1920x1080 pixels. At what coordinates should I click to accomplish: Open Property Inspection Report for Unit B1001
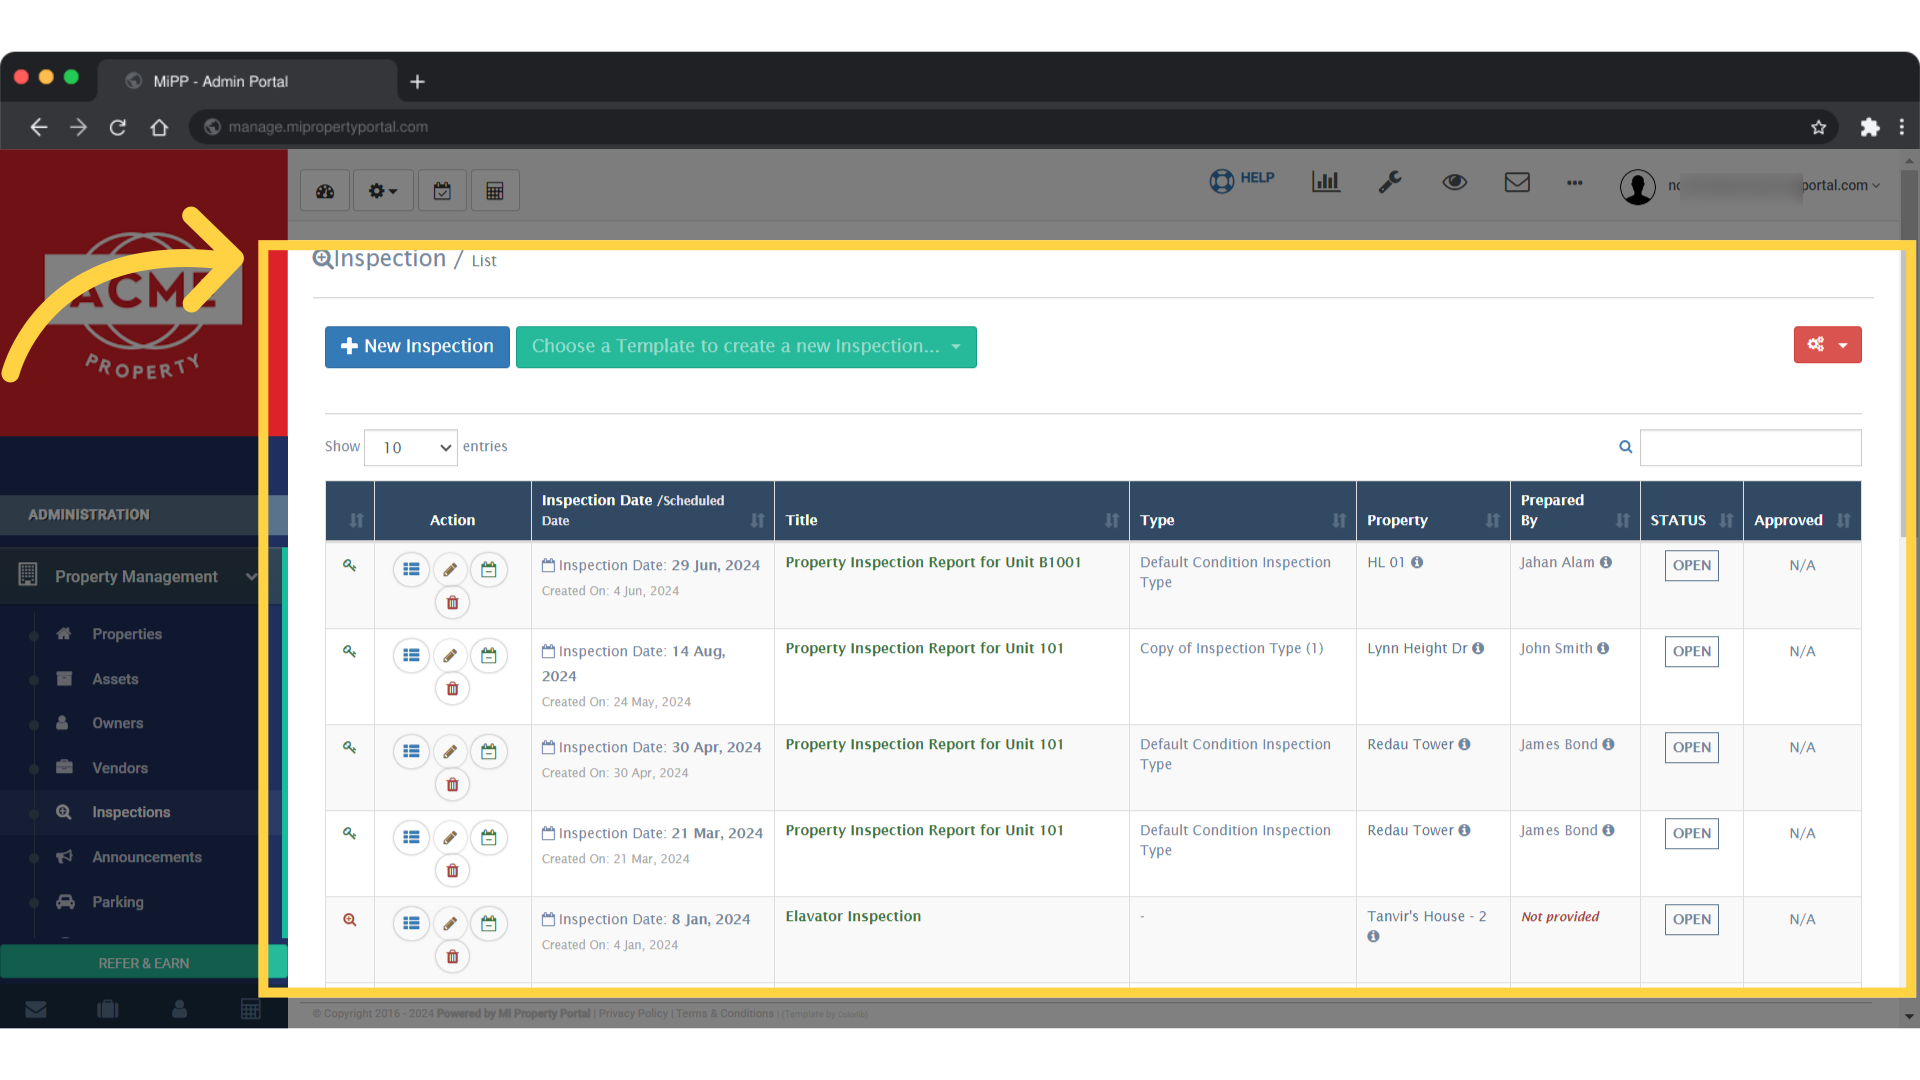(933, 563)
